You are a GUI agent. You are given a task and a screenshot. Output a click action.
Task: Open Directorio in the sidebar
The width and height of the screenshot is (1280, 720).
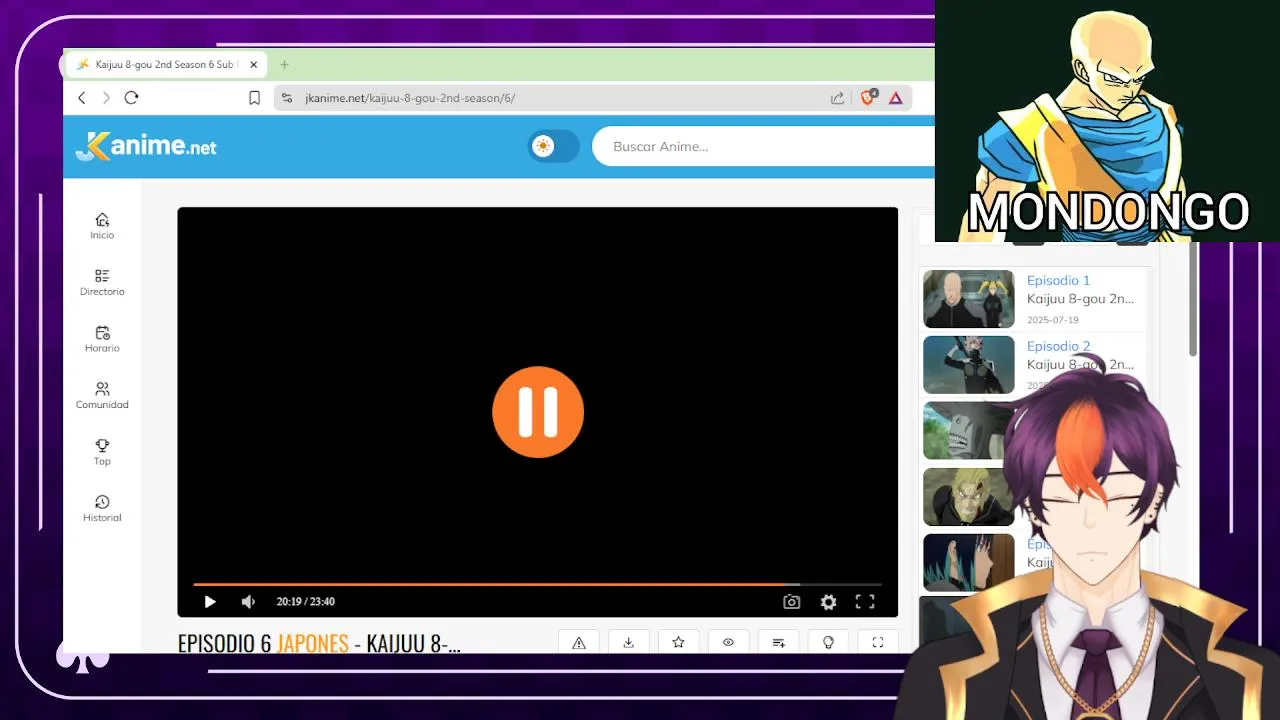[102, 283]
